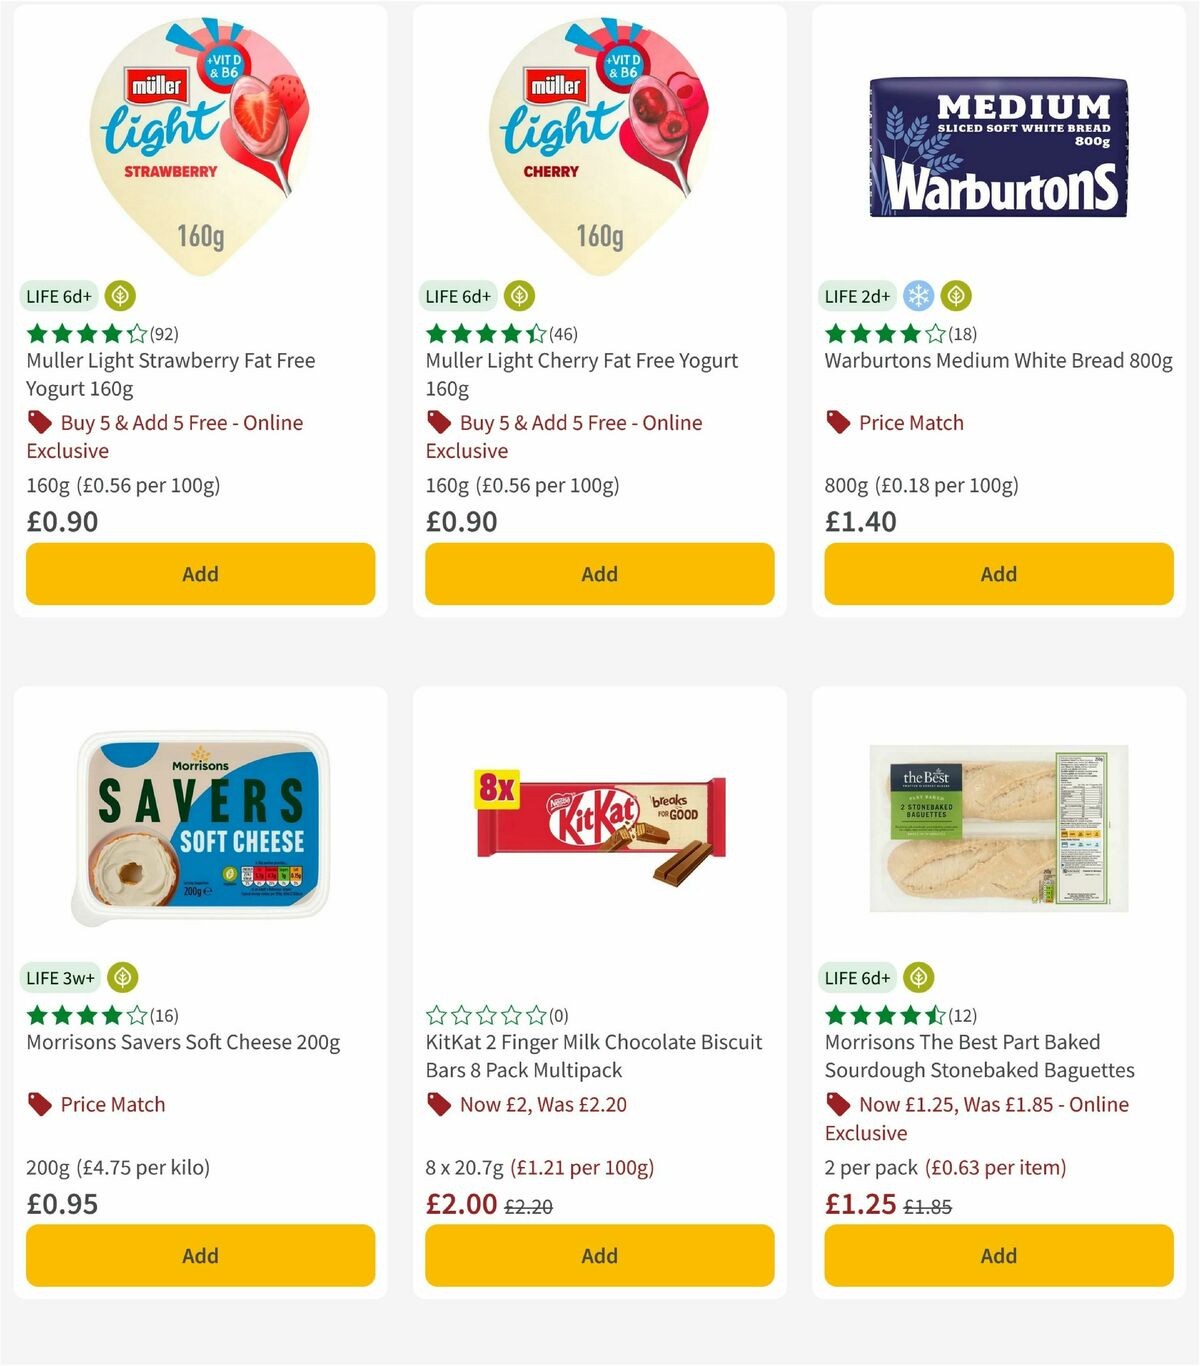
Task: Click the snowflake freezing icon on Warburtons bread
Action: (917, 296)
